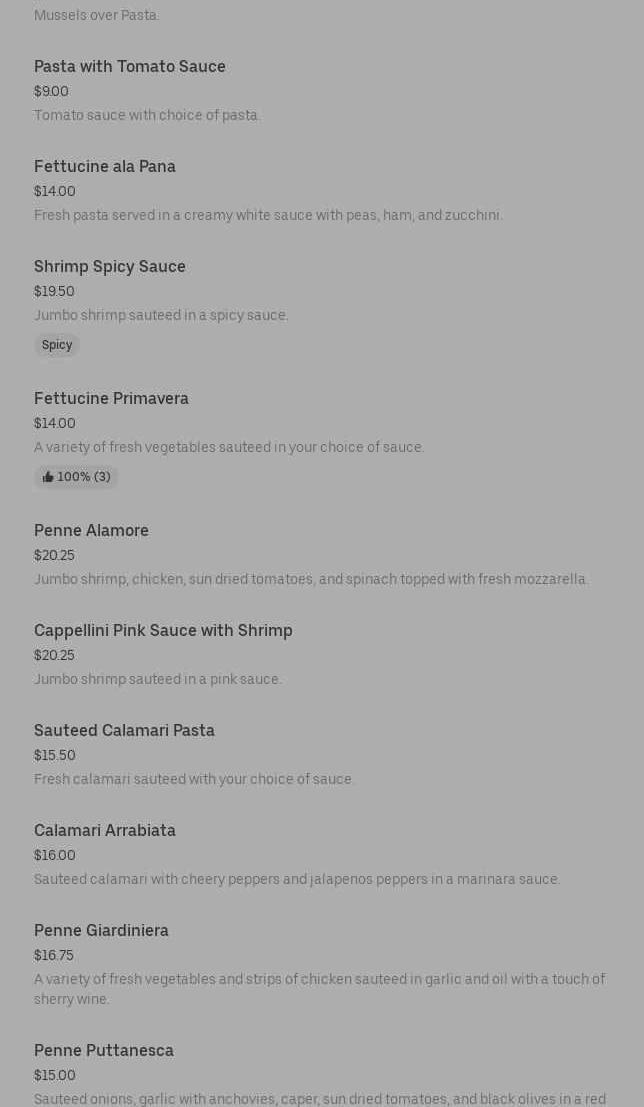Click the thumbs-up icon under Fettucine Primavera
The width and height of the screenshot is (644, 1107).
48,478
